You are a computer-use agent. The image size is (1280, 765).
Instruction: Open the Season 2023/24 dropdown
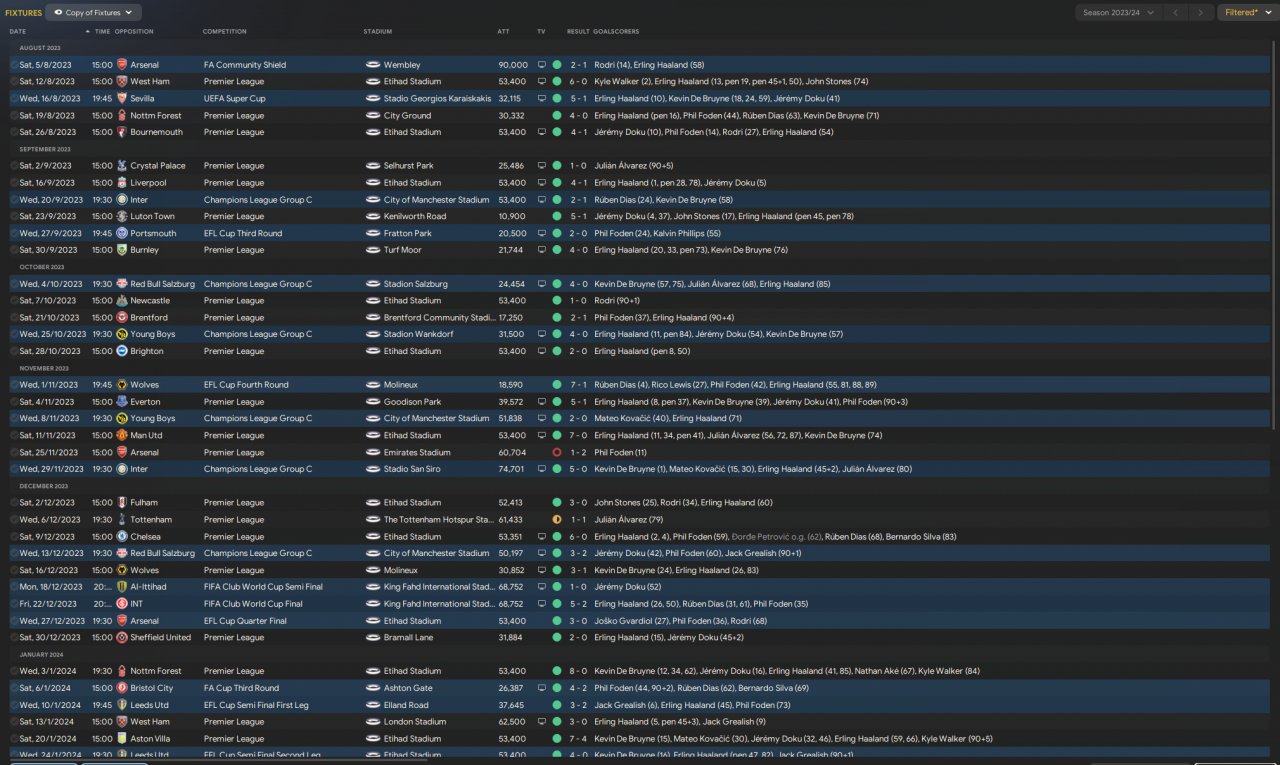pyautogui.click(x=1118, y=13)
